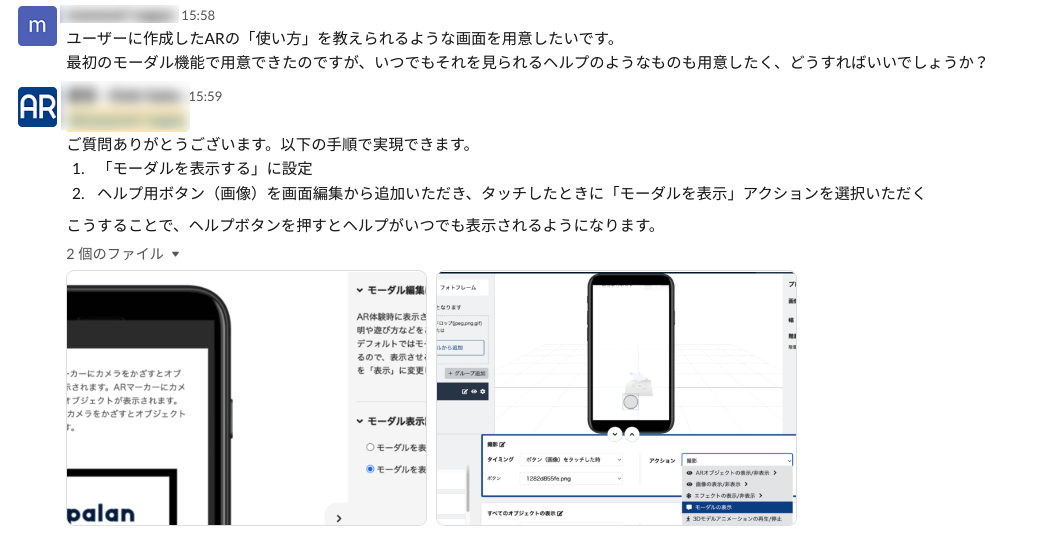Collapse the 2 個のファイル attachments list

[123, 254]
